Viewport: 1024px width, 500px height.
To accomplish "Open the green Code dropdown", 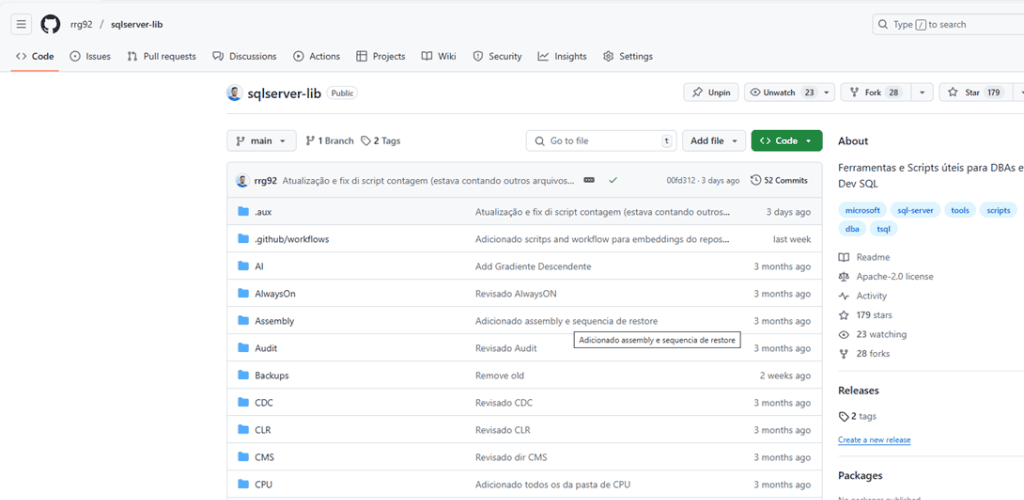I will coord(786,141).
